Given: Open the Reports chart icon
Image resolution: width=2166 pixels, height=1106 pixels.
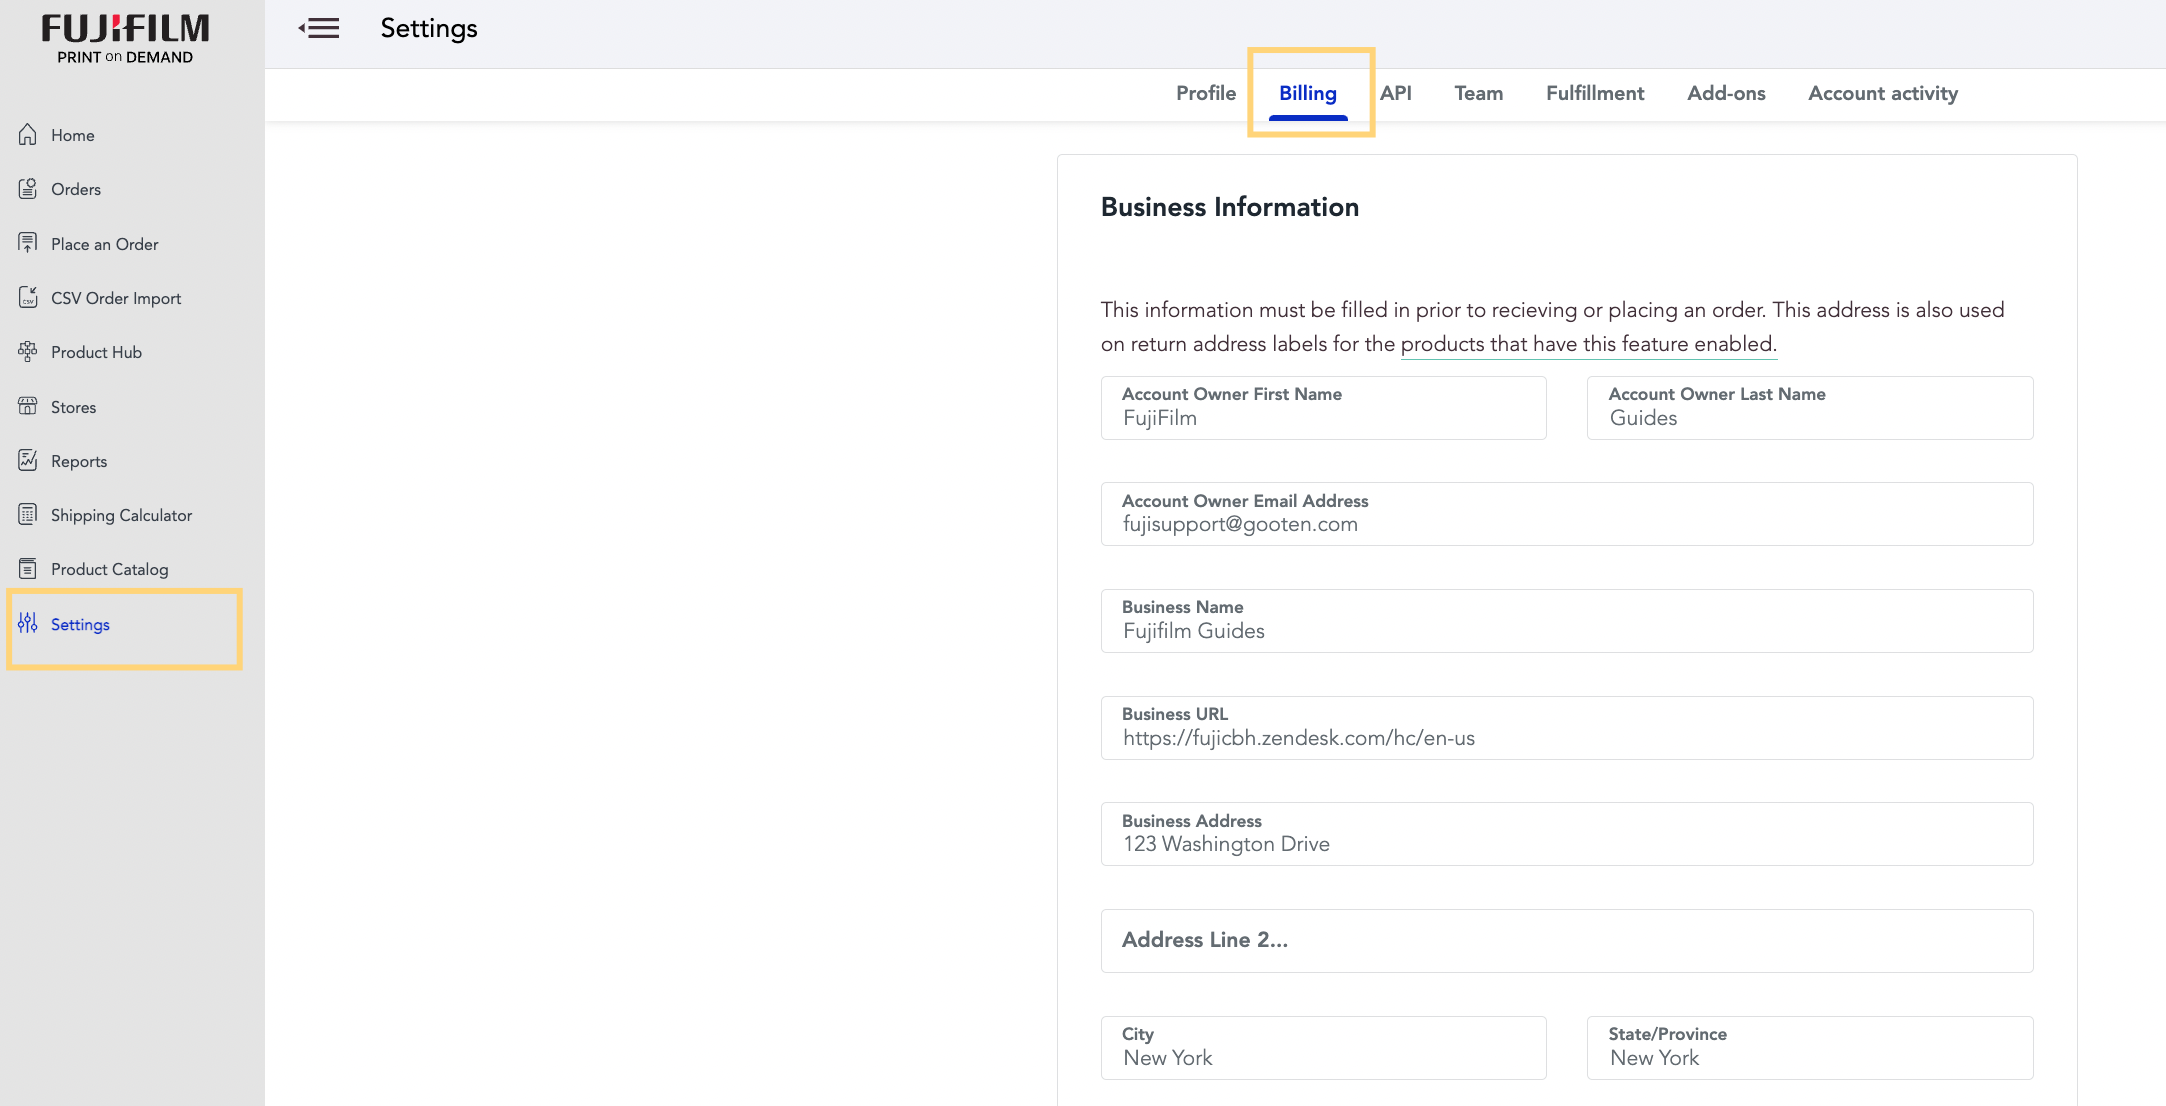Looking at the screenshot, I should (x=28, y=460).
